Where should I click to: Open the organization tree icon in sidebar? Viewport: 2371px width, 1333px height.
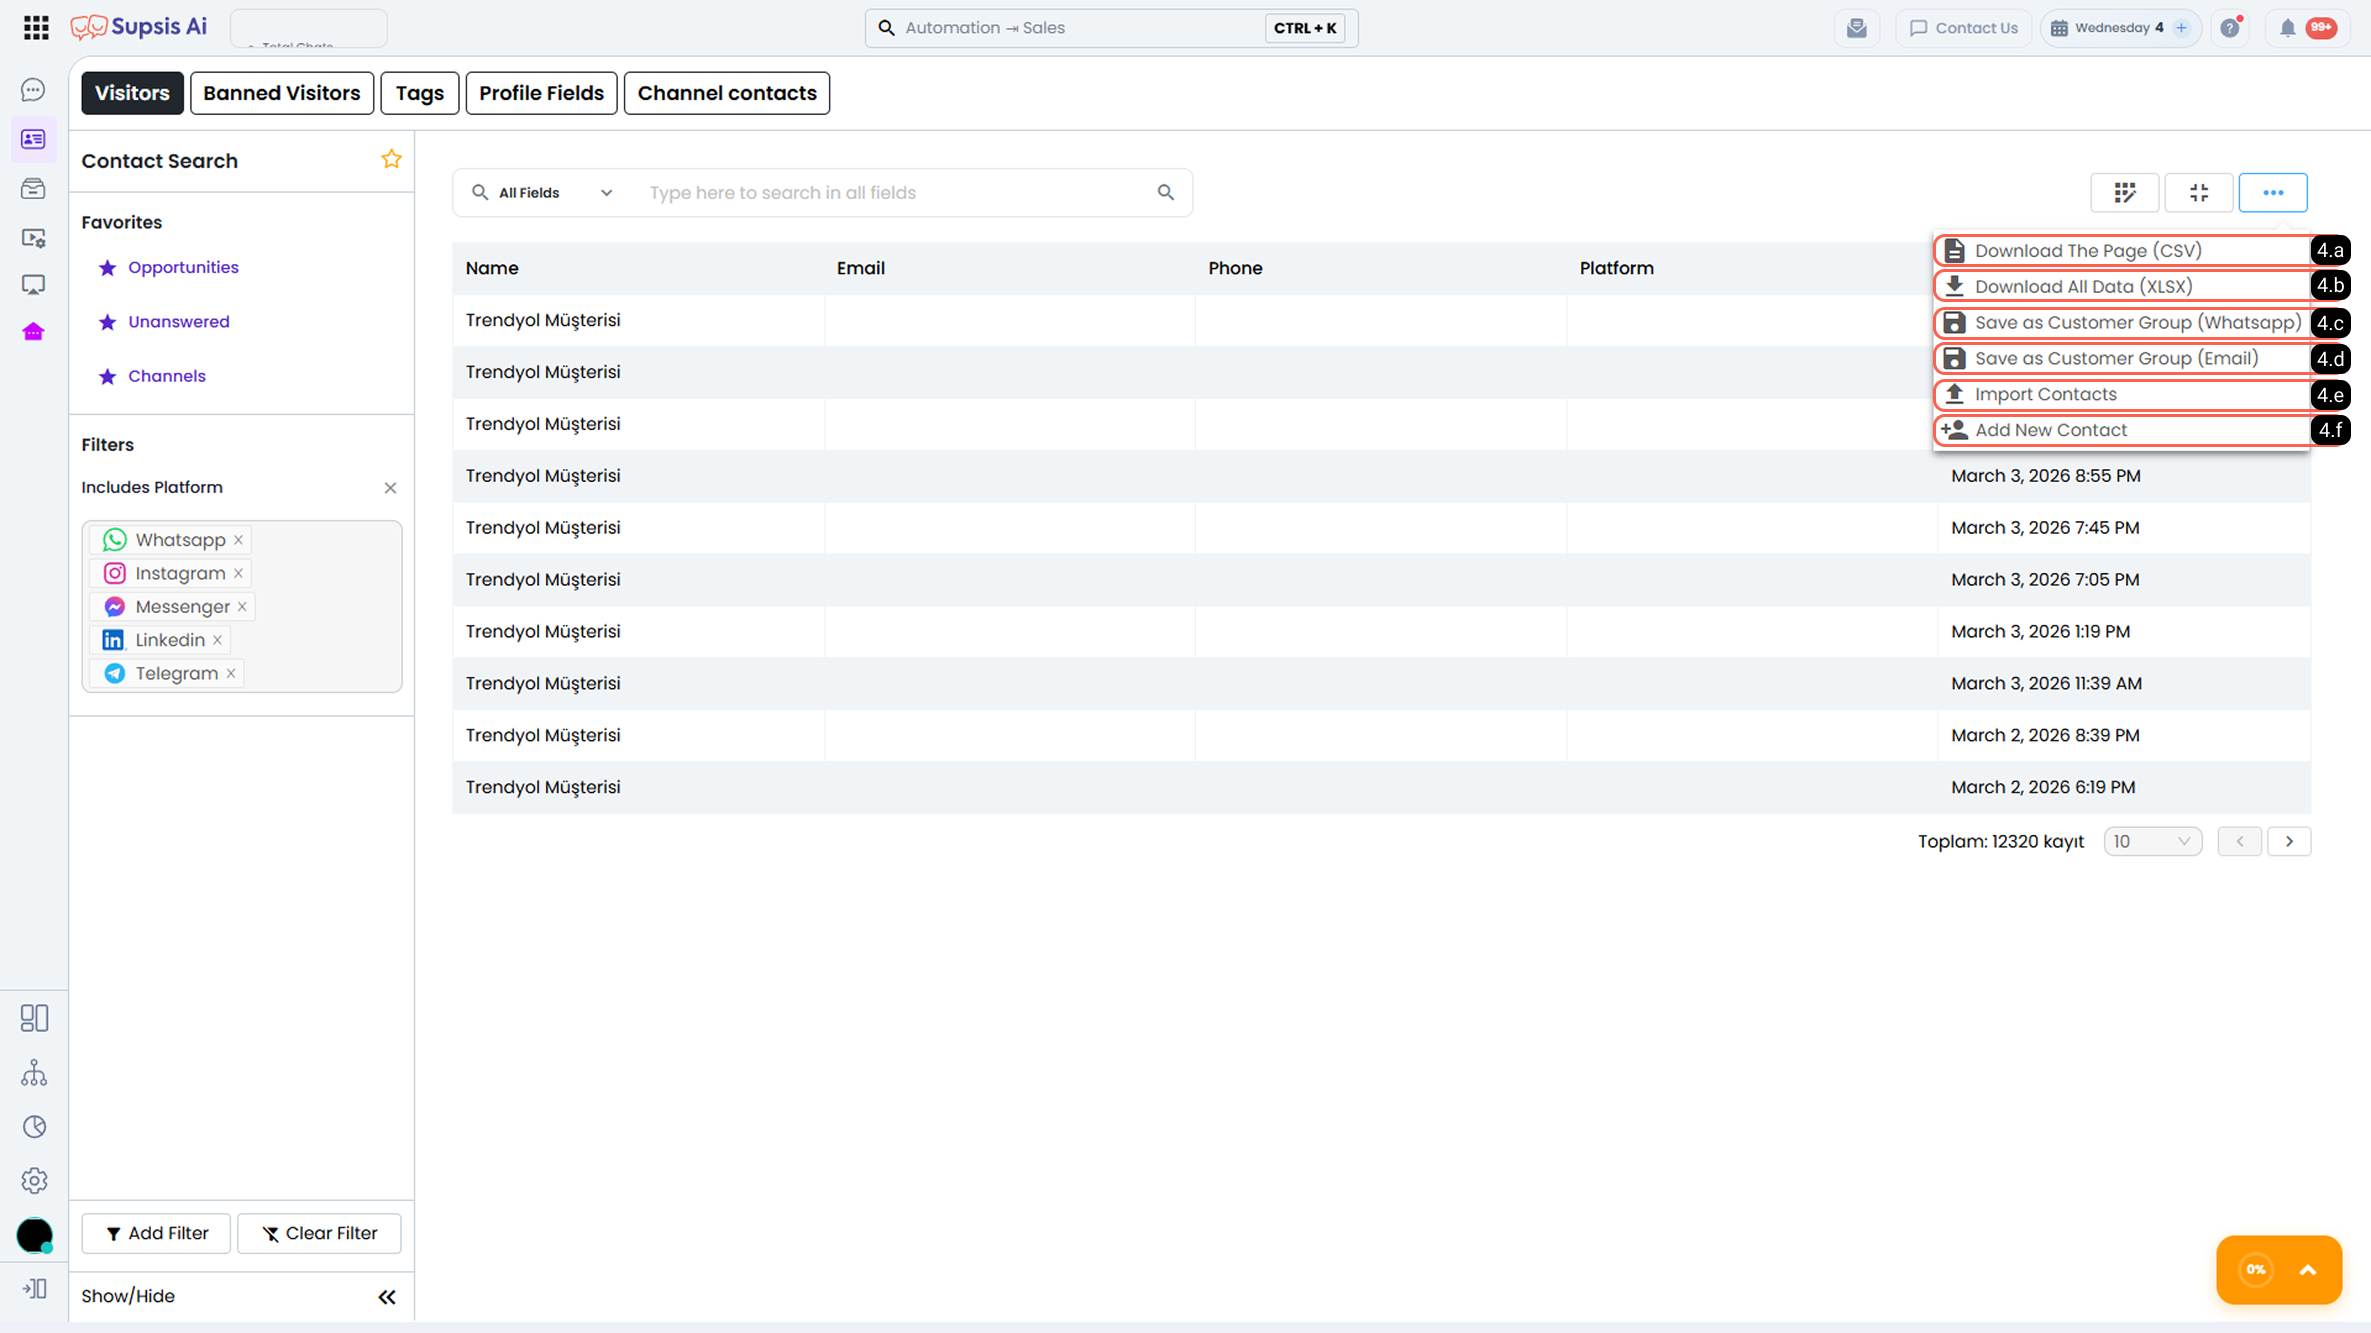[x=34, y=1073]
